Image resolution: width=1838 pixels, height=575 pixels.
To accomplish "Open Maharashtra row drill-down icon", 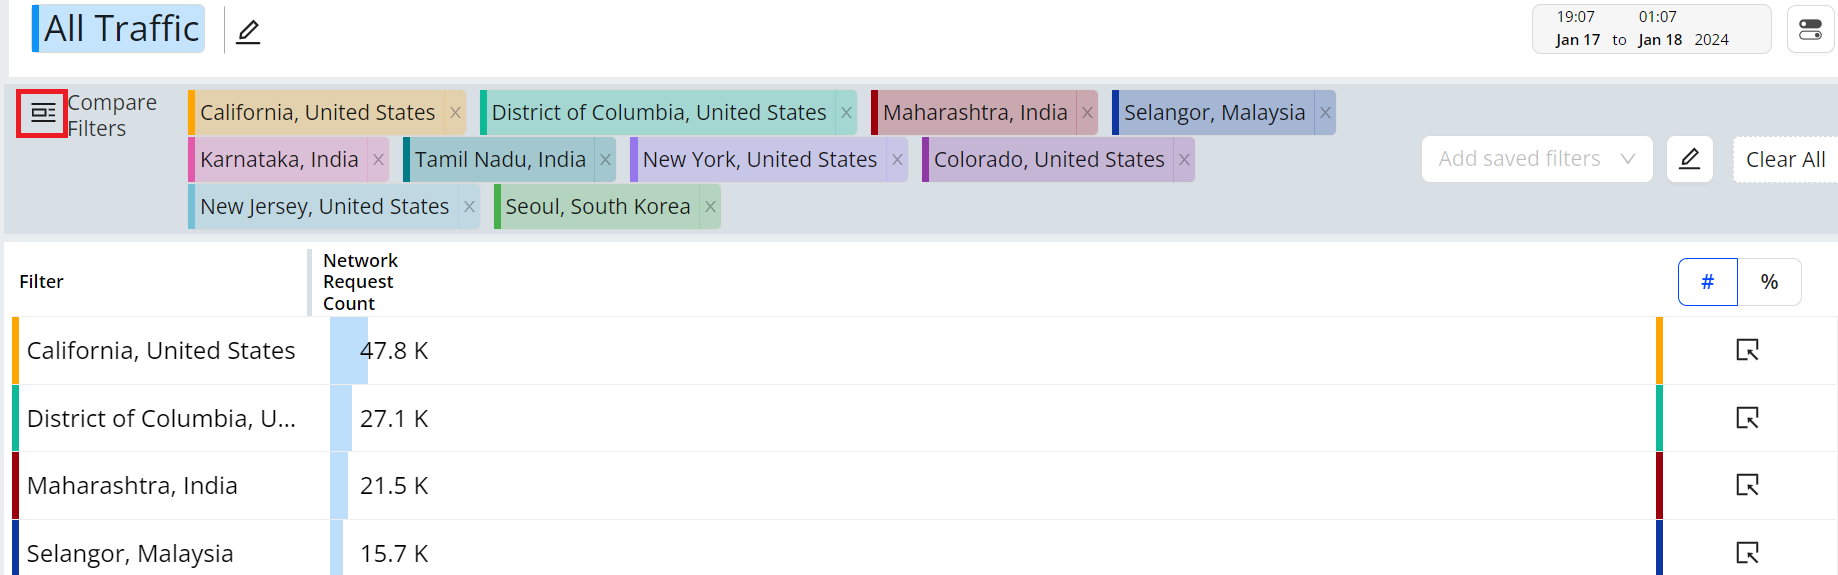I will [x=1747, y=485].
